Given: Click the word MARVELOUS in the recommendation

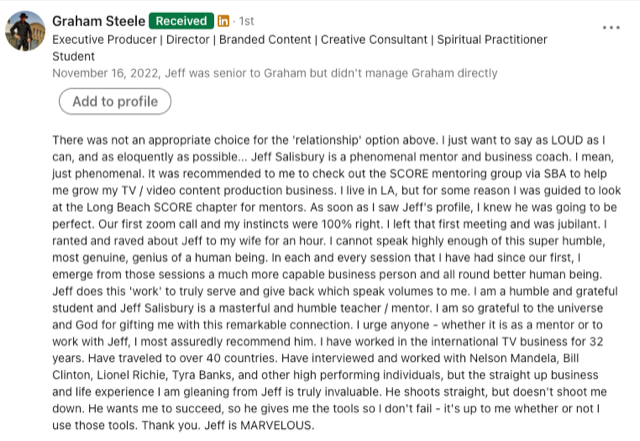Looking at the screenshot, I should click(x=276, y=425).
